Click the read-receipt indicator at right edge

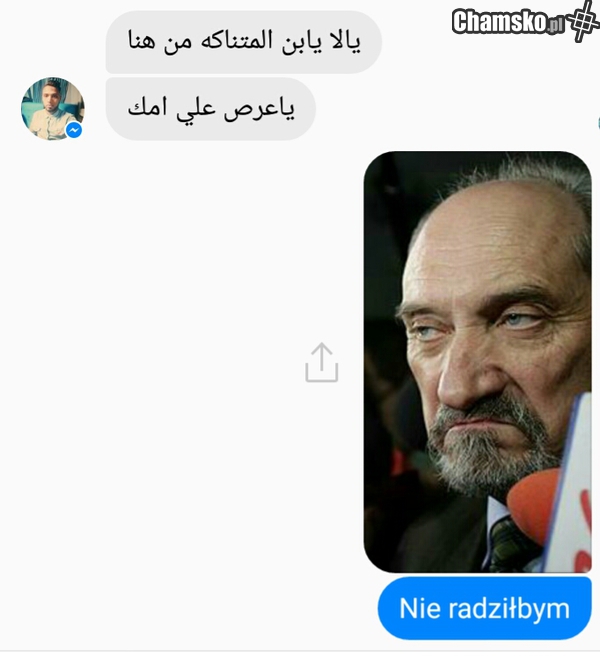tap(598, 123)
